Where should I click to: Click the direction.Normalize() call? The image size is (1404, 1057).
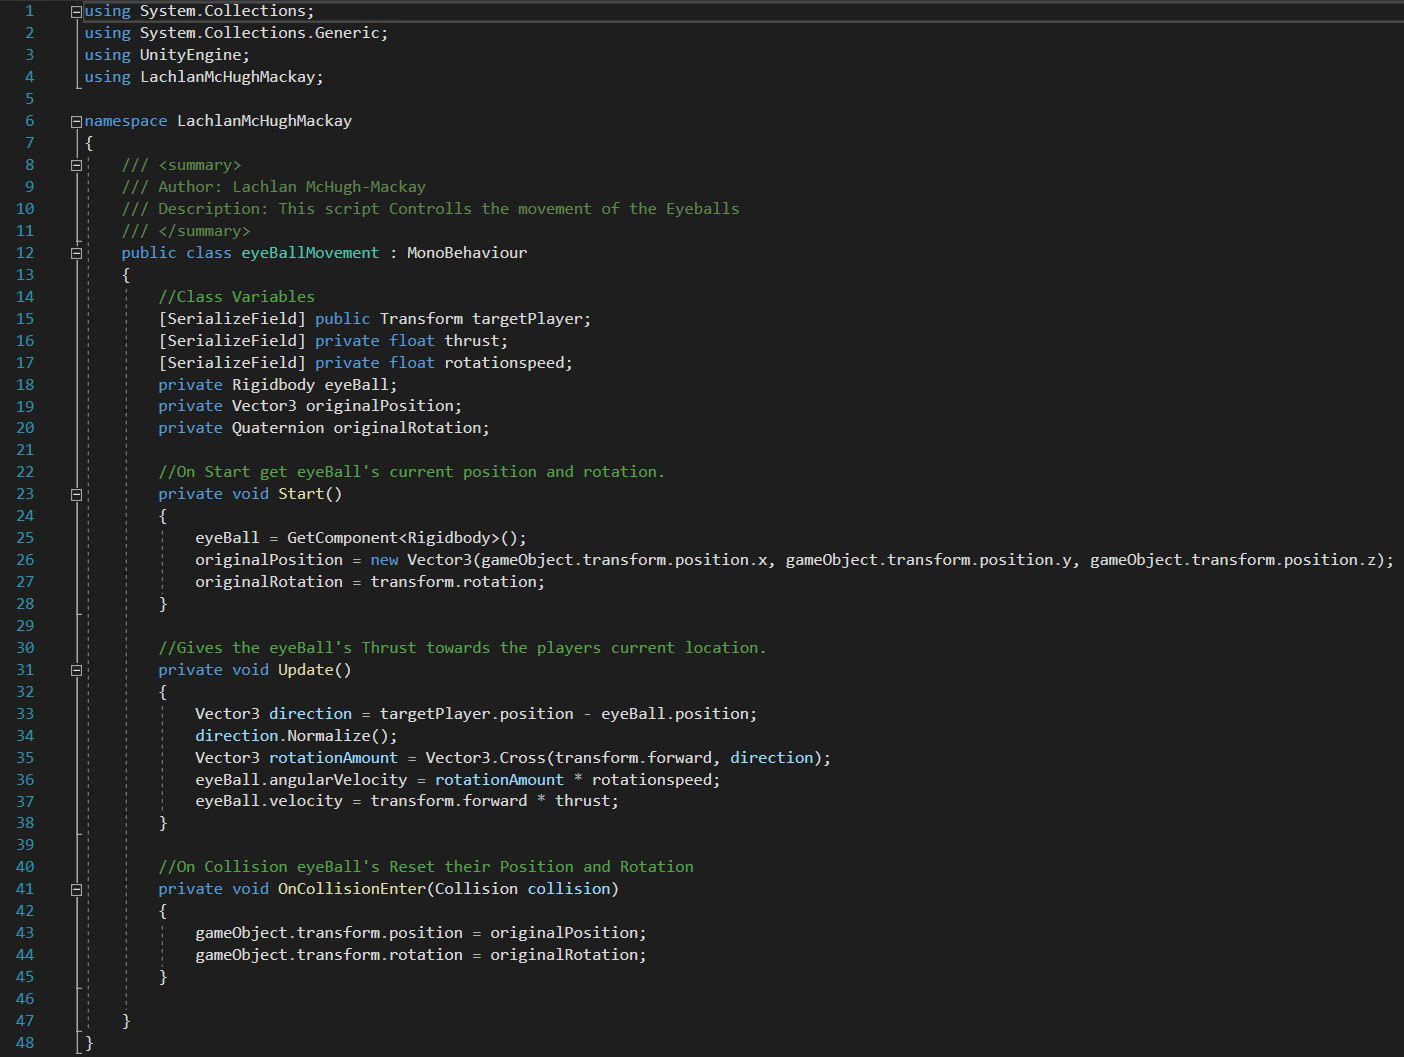pos(295,736)
